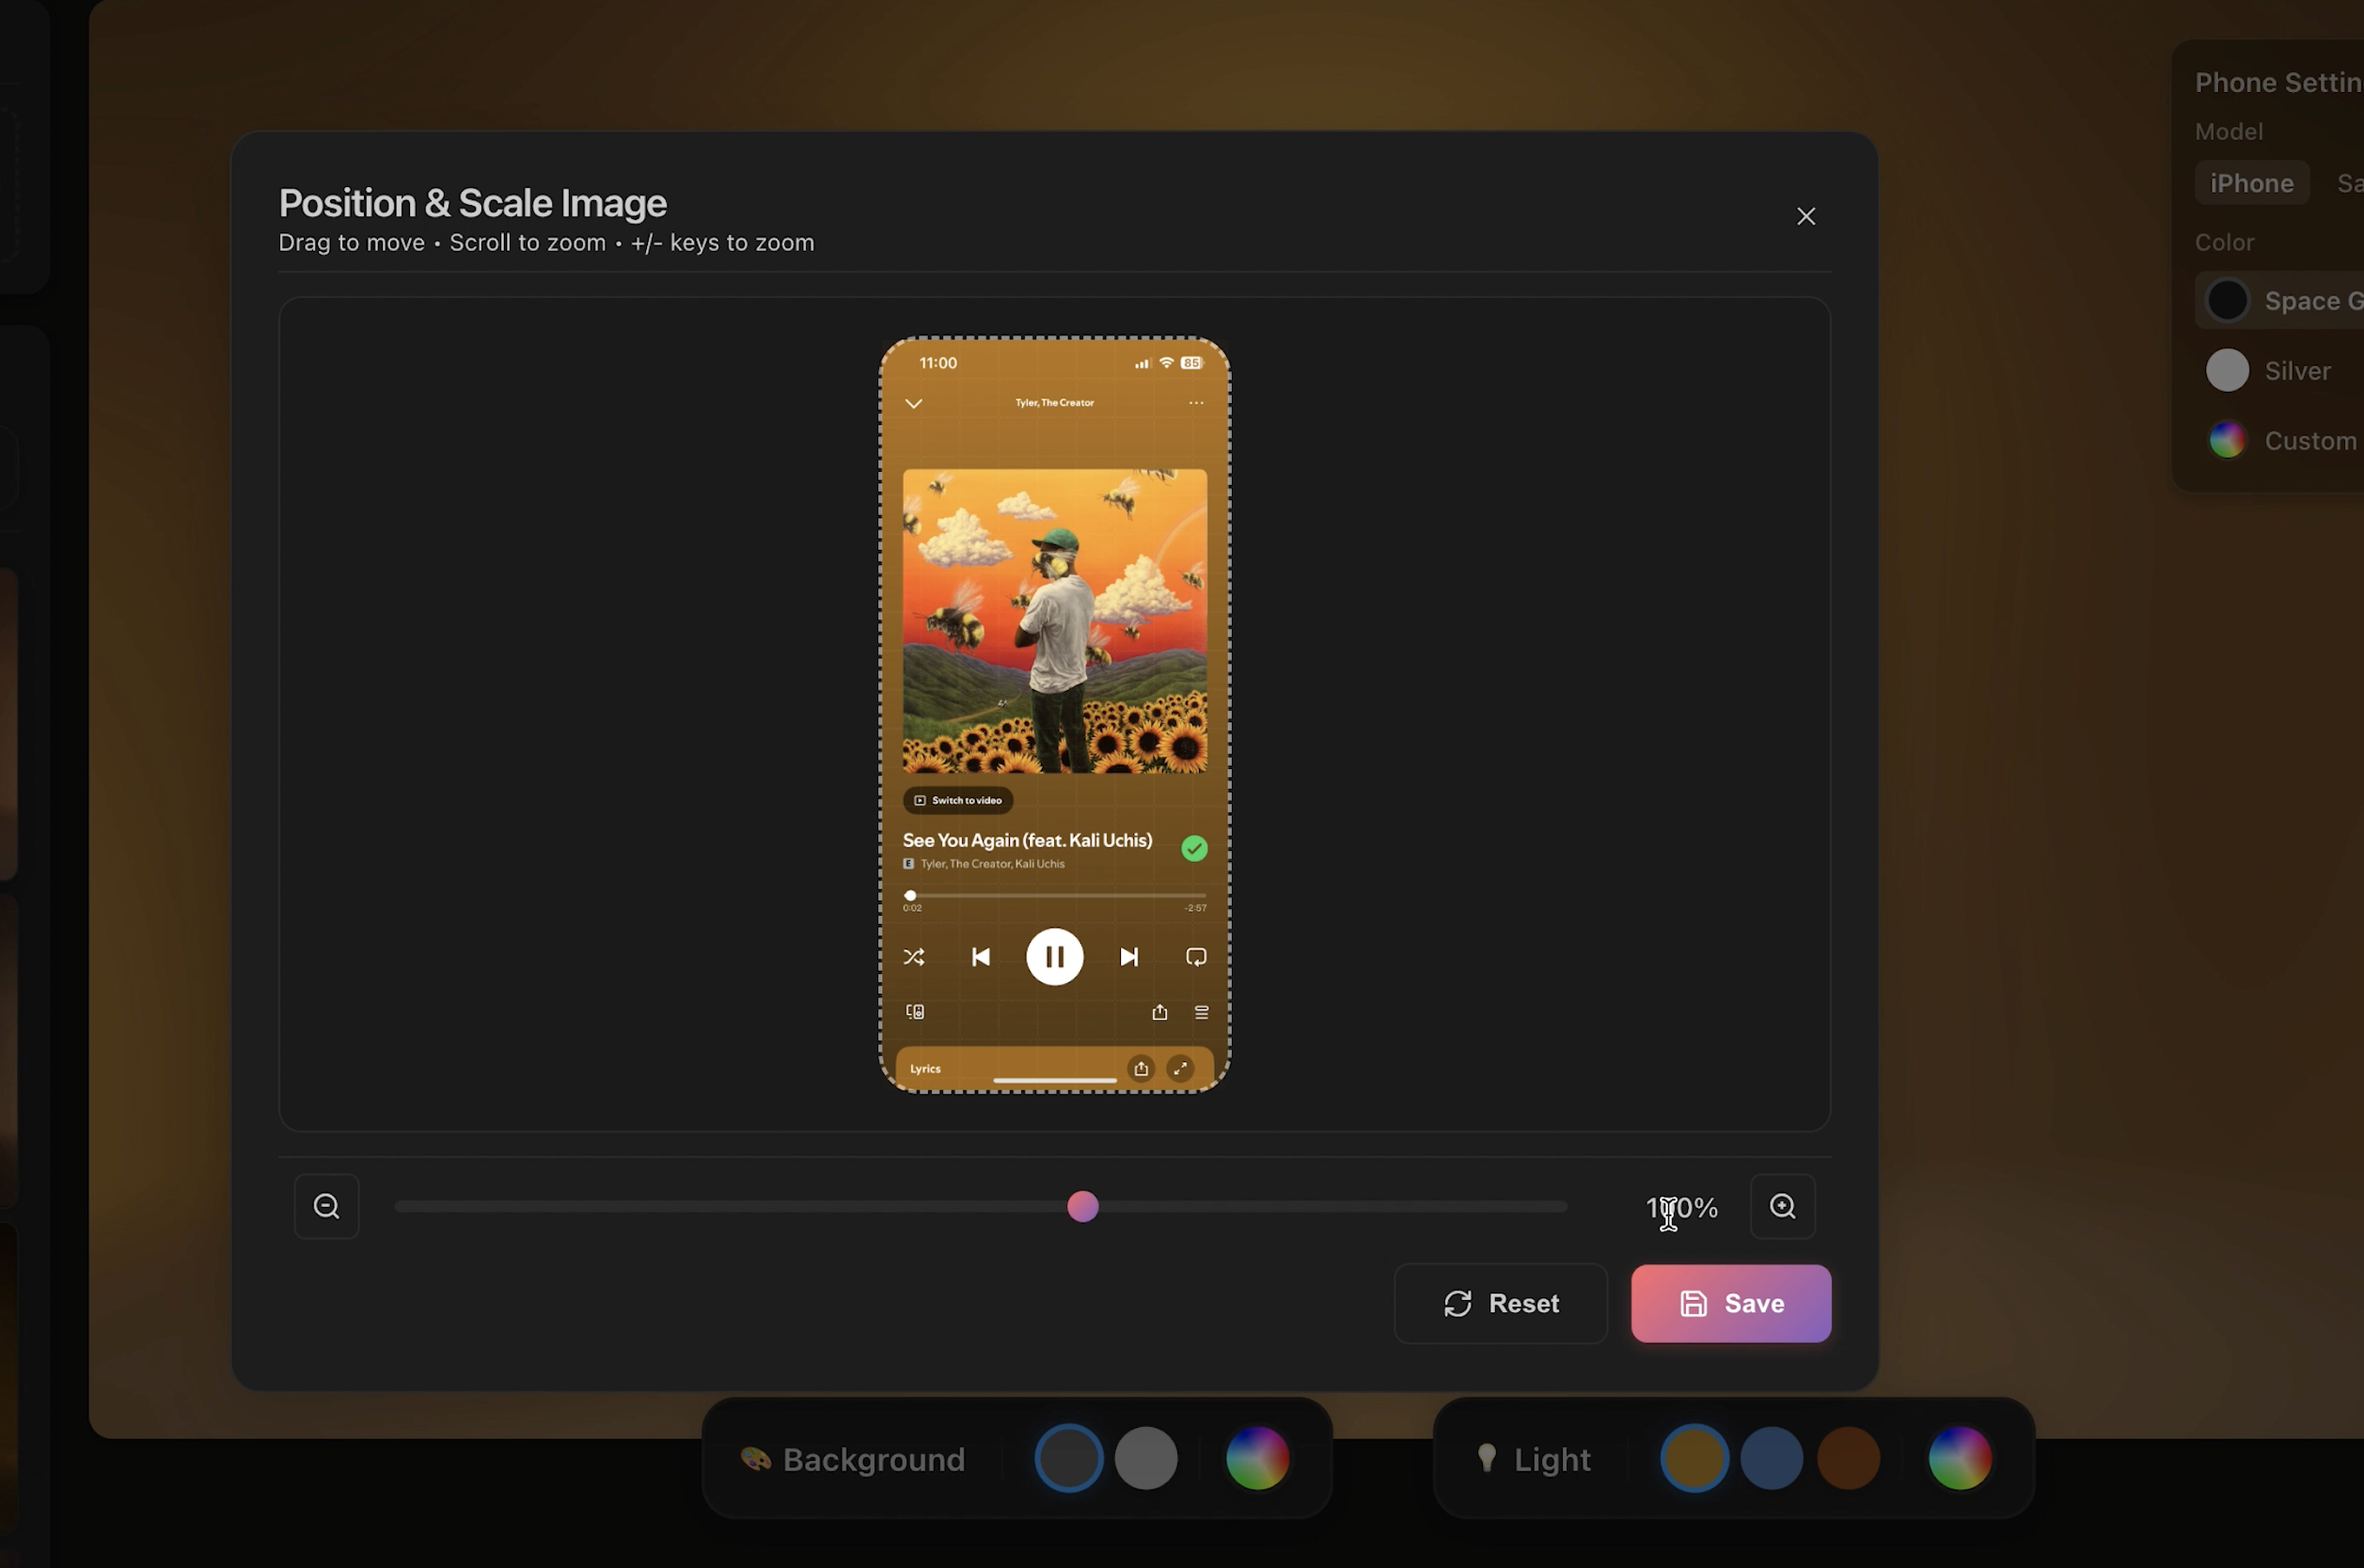Click the repeat icon in player
The image size is (2364, 1568).
pyautogui.click(x=1195, y=957)
